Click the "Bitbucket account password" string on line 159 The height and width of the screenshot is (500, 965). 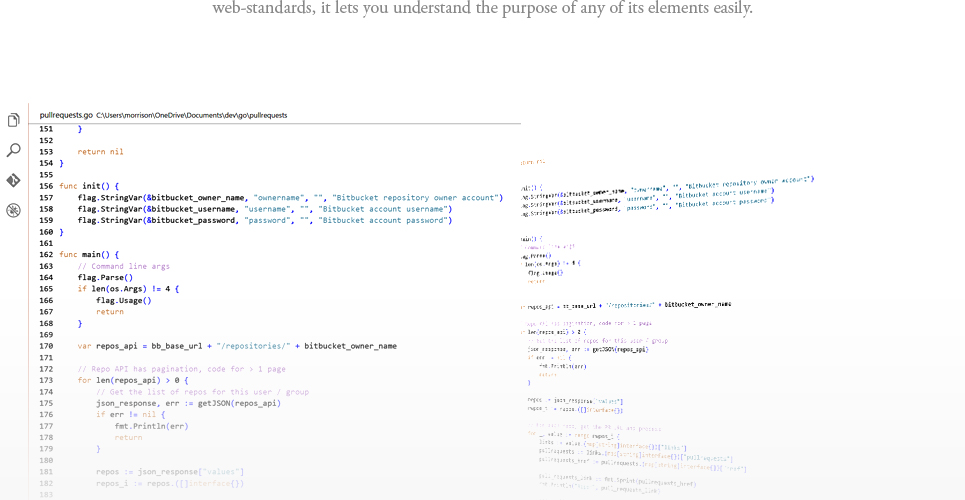point(383,220)
